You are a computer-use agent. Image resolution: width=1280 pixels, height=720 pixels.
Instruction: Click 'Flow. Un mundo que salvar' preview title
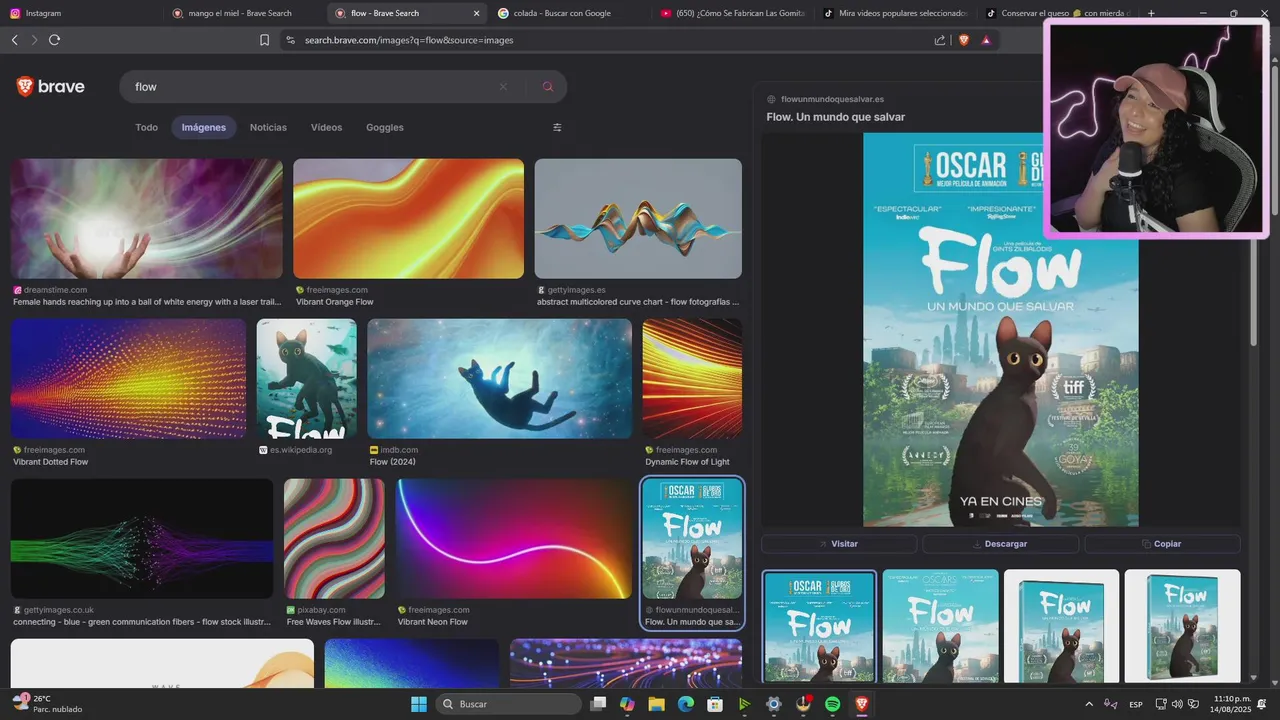point(835,117)
